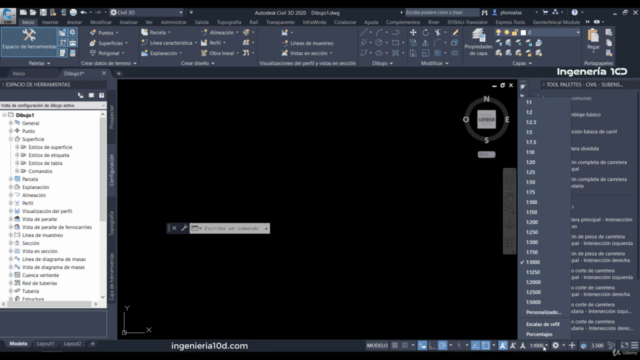
Task: Expand the Parcela node in settings tree
Action: click(11, 179)
